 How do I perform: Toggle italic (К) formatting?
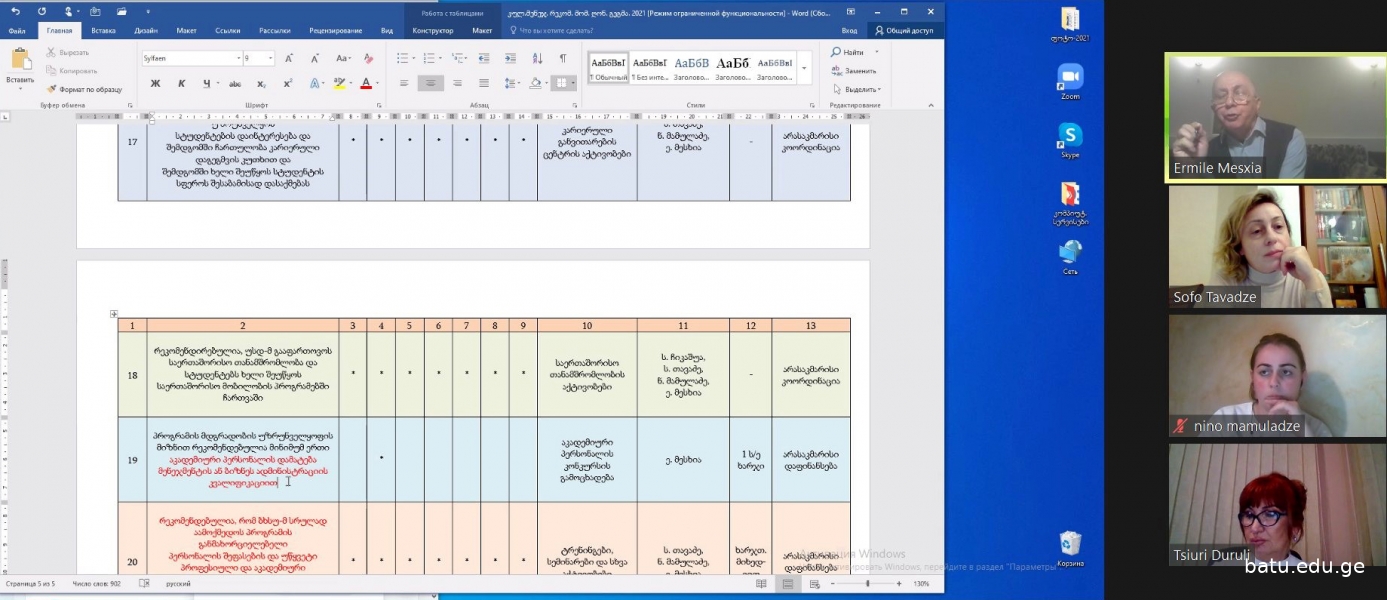tap(183, 83)
